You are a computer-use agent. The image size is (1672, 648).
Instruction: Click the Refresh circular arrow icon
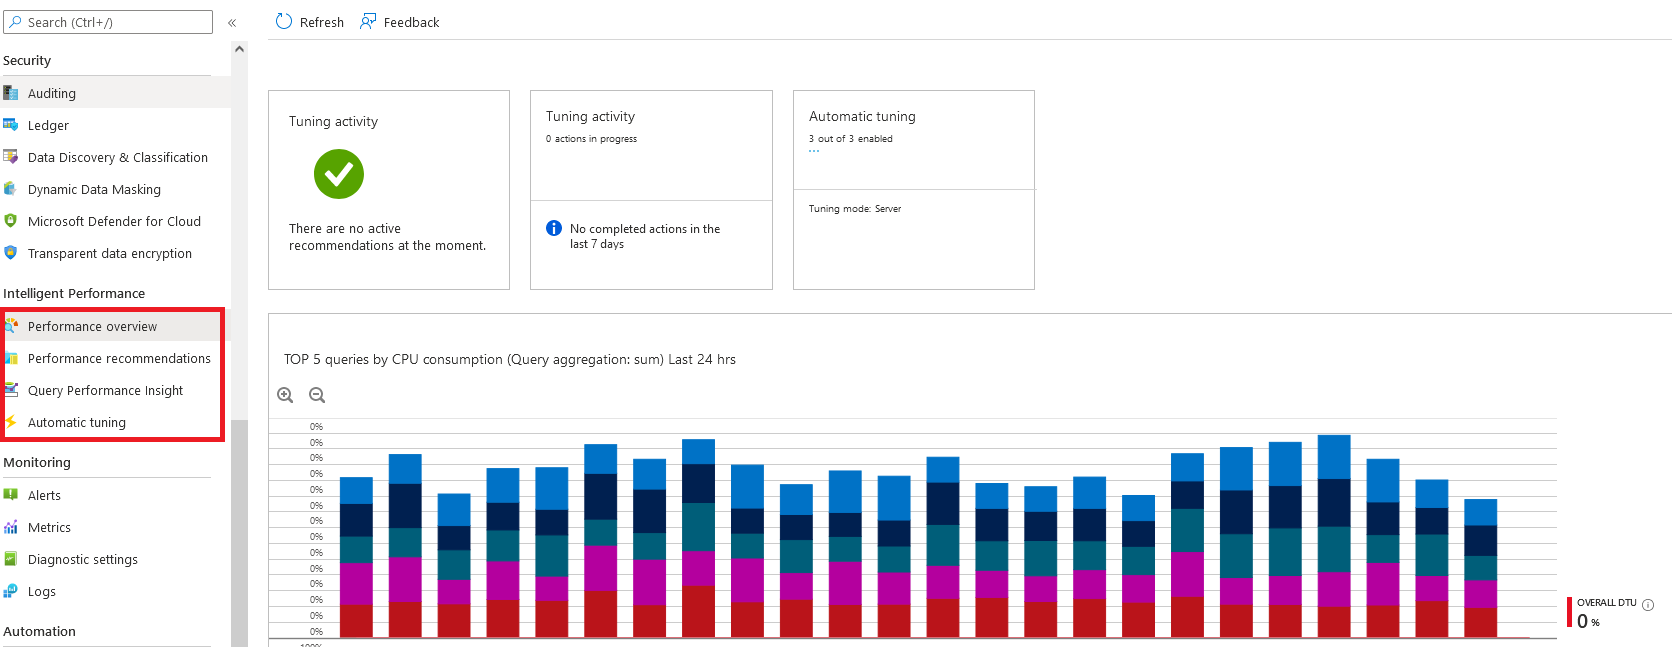(x=284, y=22)
